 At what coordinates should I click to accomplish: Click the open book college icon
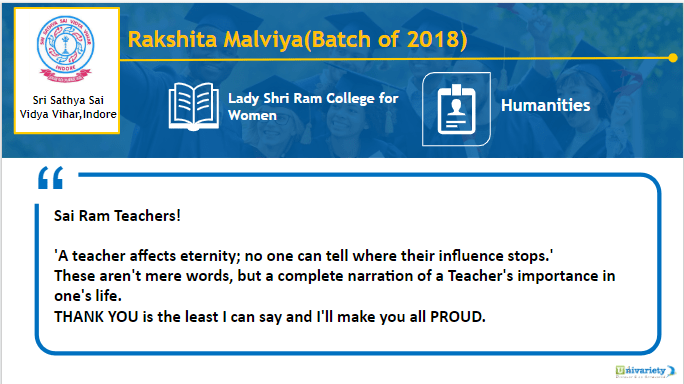[194, 106]
